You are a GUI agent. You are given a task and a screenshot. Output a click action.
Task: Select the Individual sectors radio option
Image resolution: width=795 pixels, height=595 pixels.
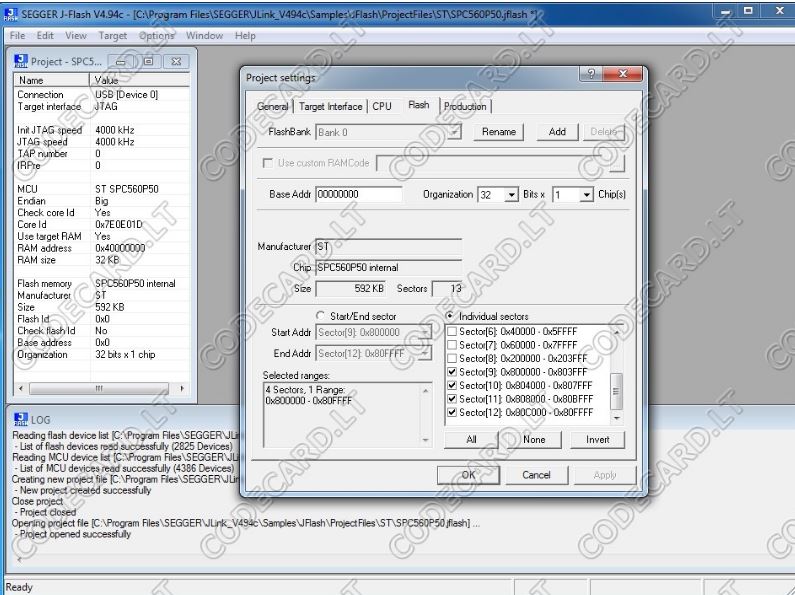450,316
